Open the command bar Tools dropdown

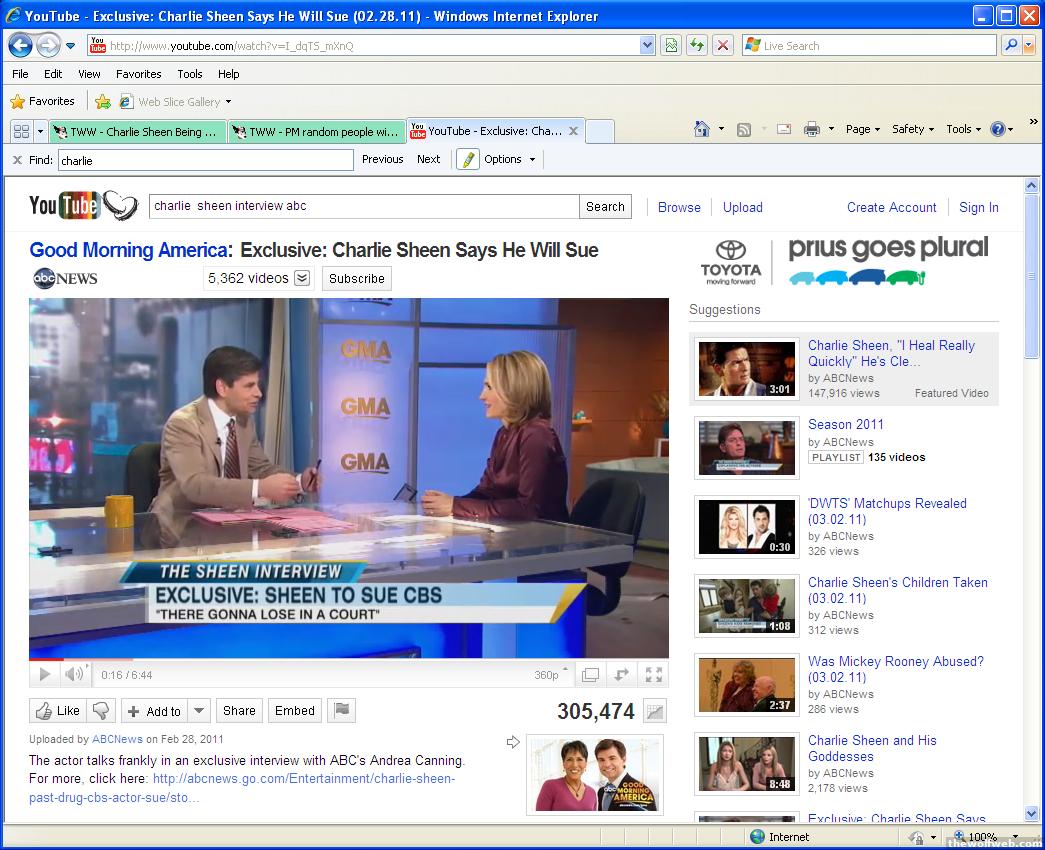click(x=964, y=129)
